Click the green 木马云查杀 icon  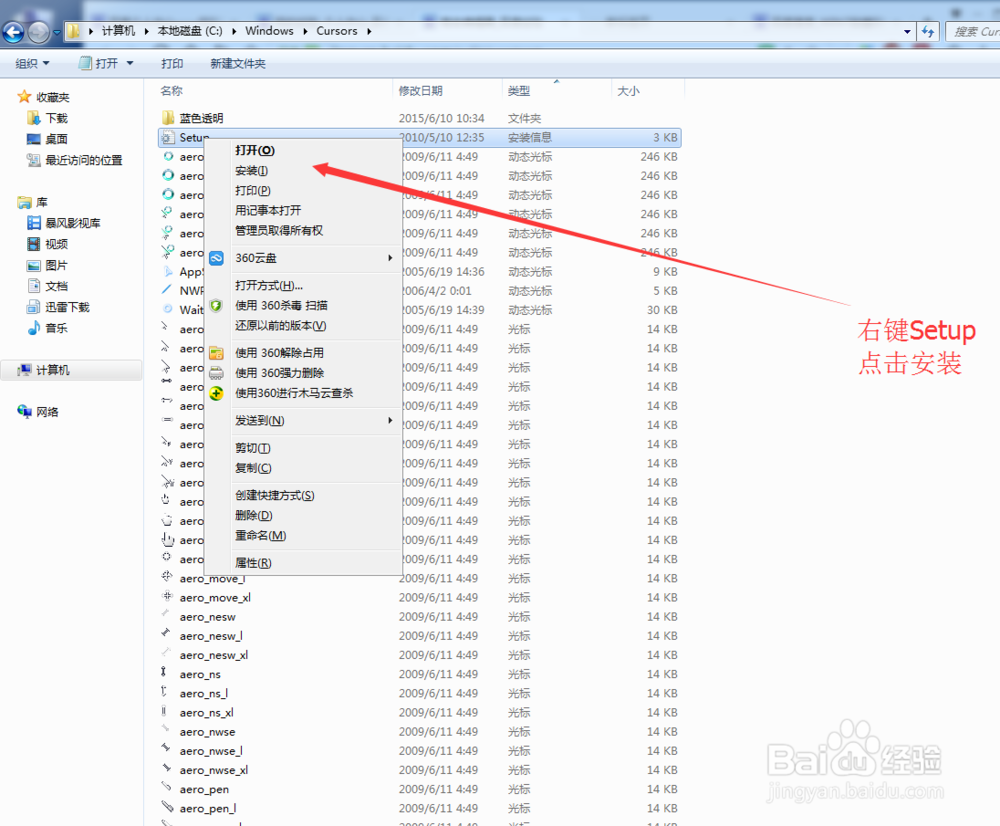point(216,394)
